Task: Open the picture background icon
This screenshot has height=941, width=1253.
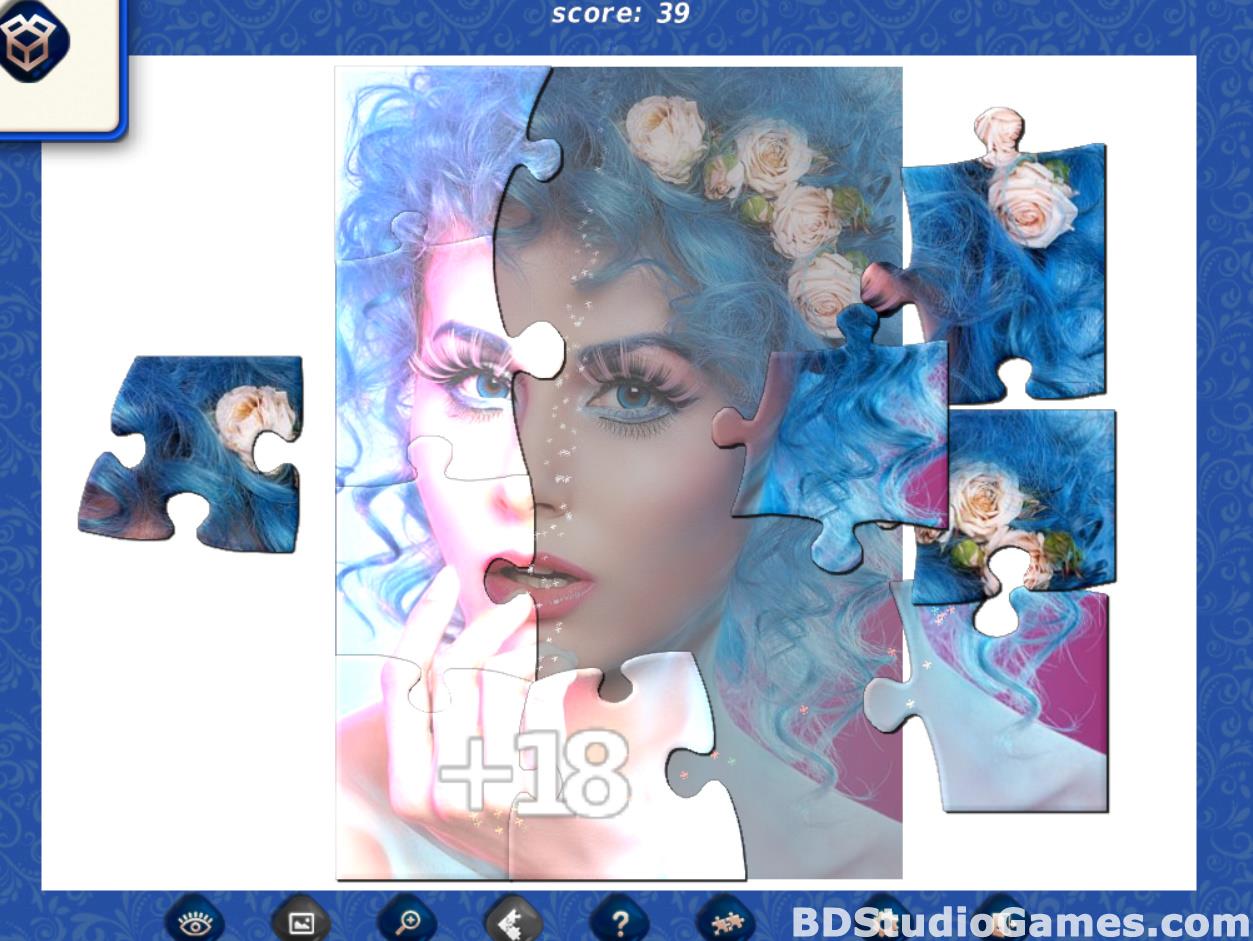Action: 301,921
